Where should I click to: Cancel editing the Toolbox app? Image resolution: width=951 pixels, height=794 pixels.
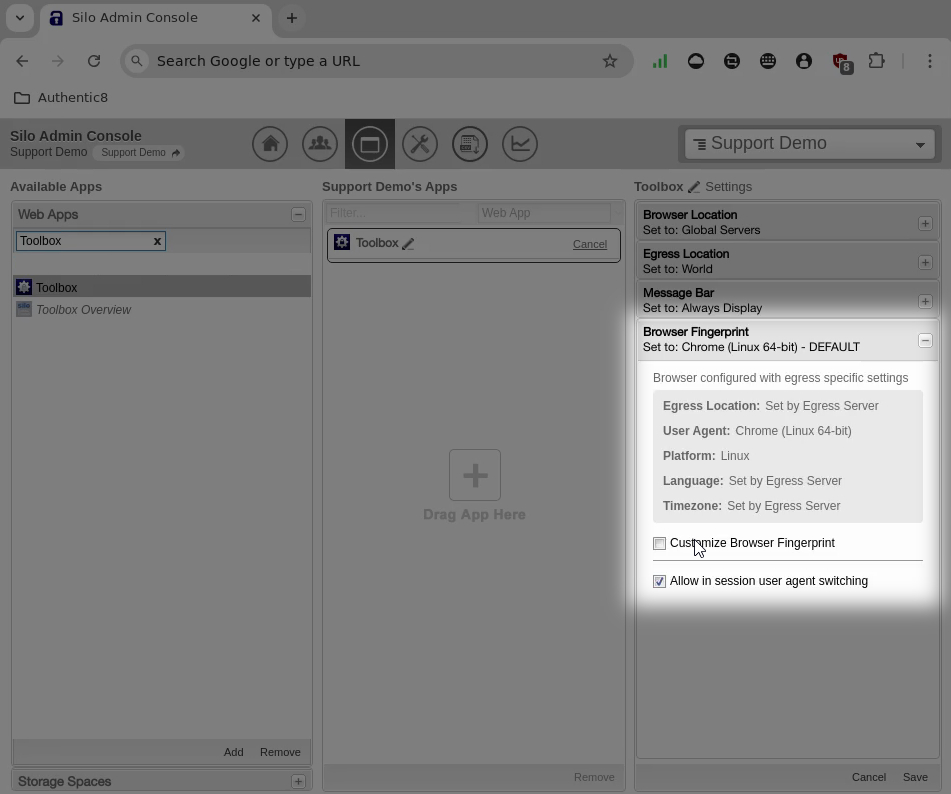(x=590, y=244)
